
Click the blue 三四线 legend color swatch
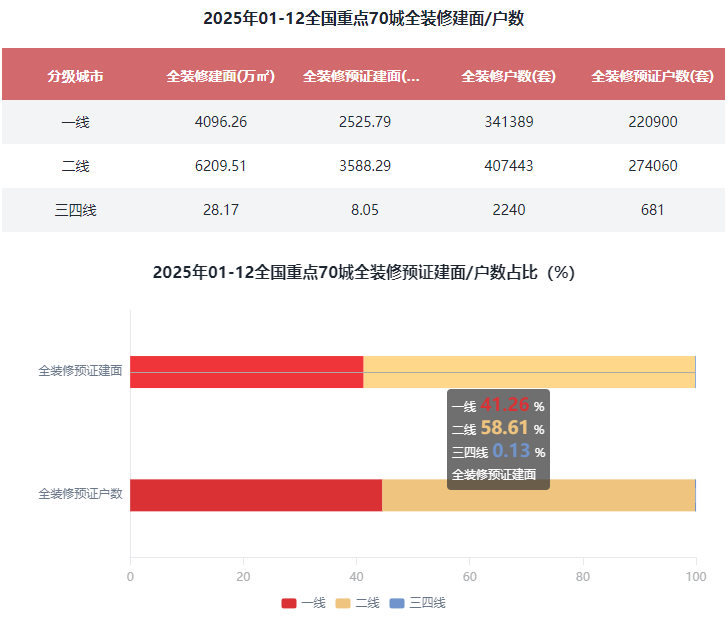click(x=396, y=603)
